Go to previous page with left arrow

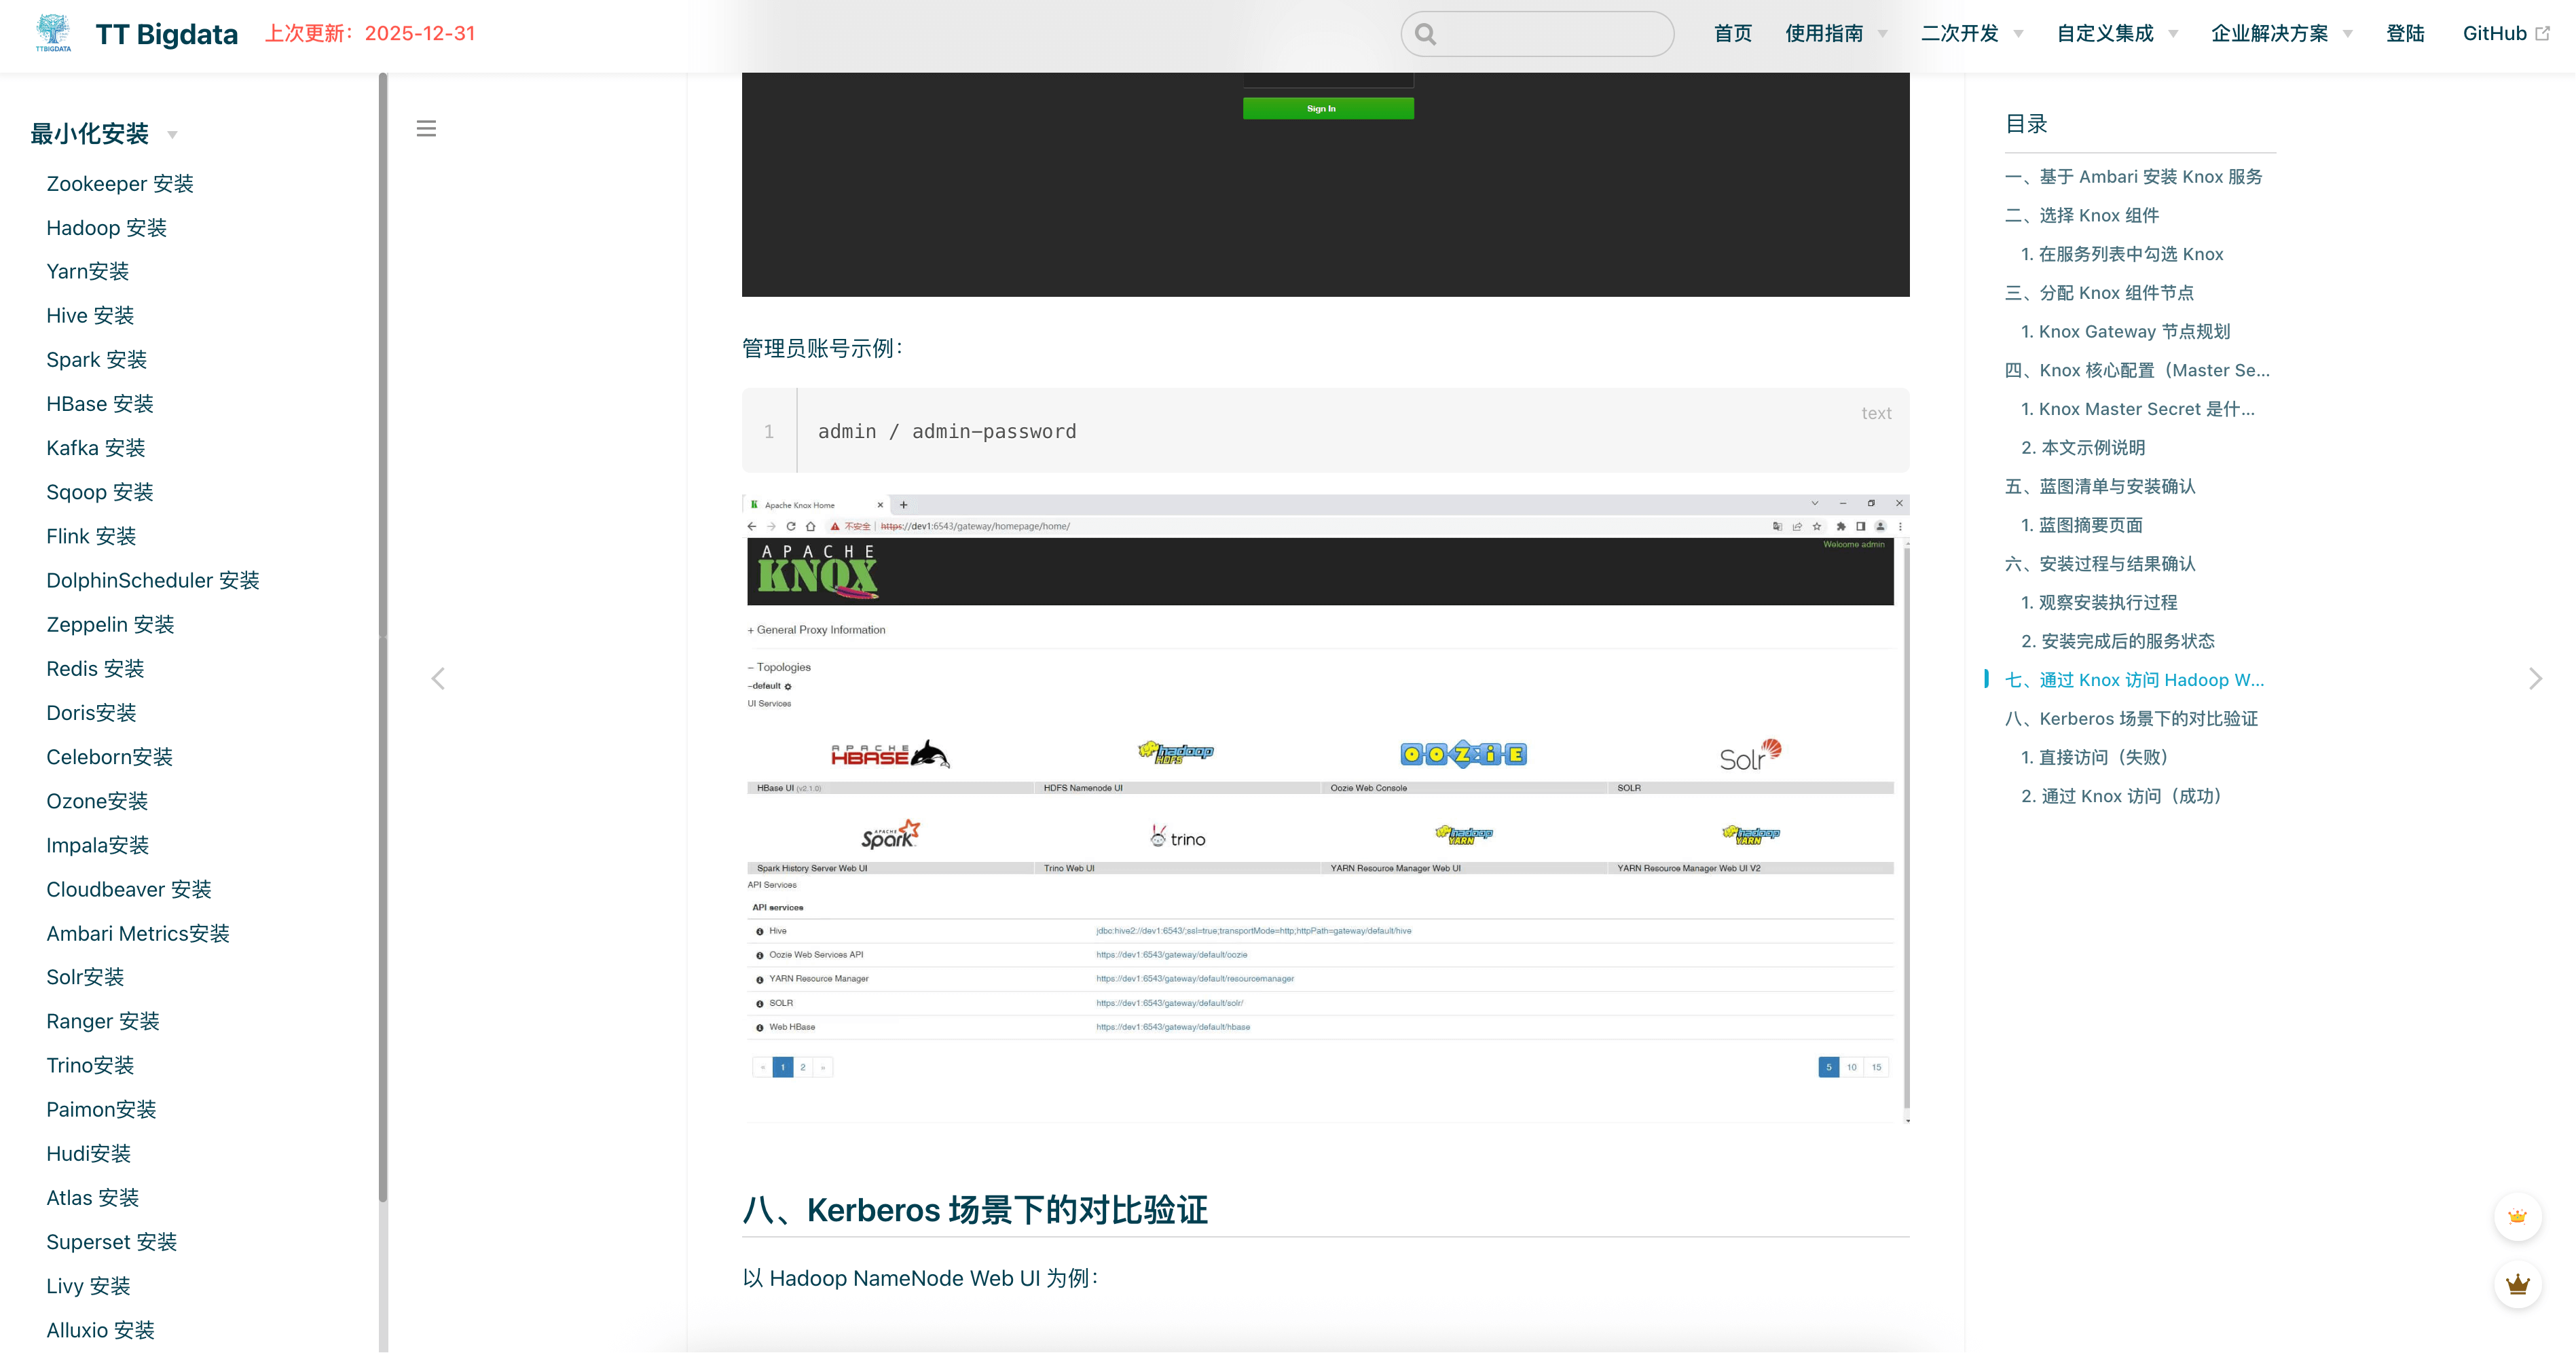click(x=438, y=679)
